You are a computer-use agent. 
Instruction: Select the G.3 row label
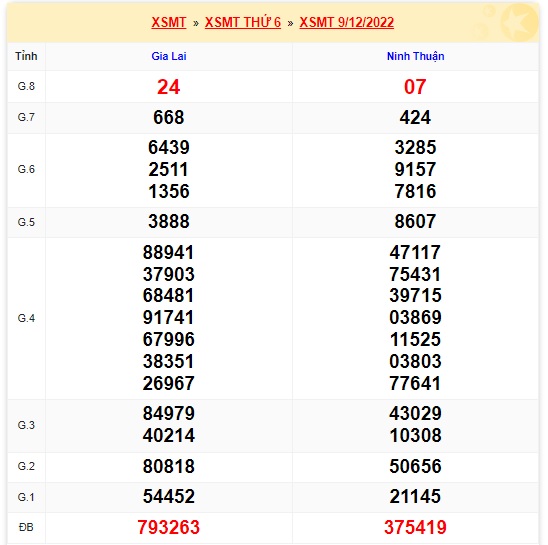click(26, 425)
